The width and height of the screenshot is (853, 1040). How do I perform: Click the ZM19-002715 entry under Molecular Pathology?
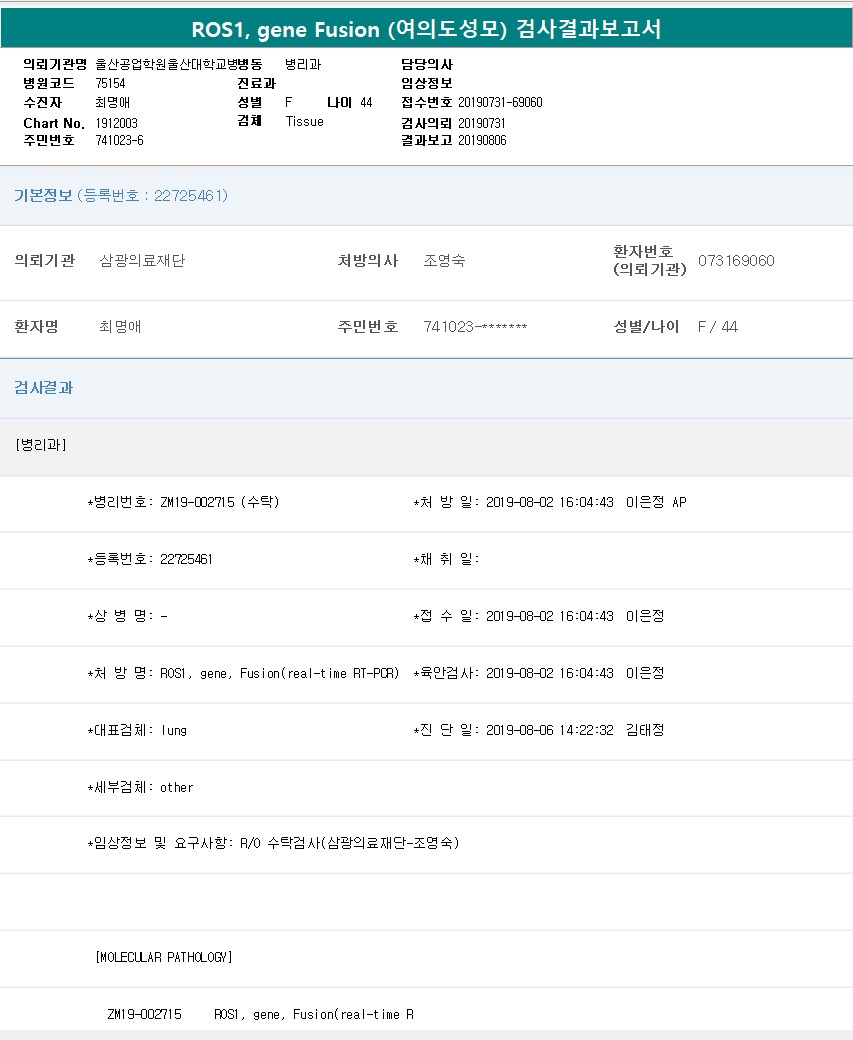[x=144, y=1014]
